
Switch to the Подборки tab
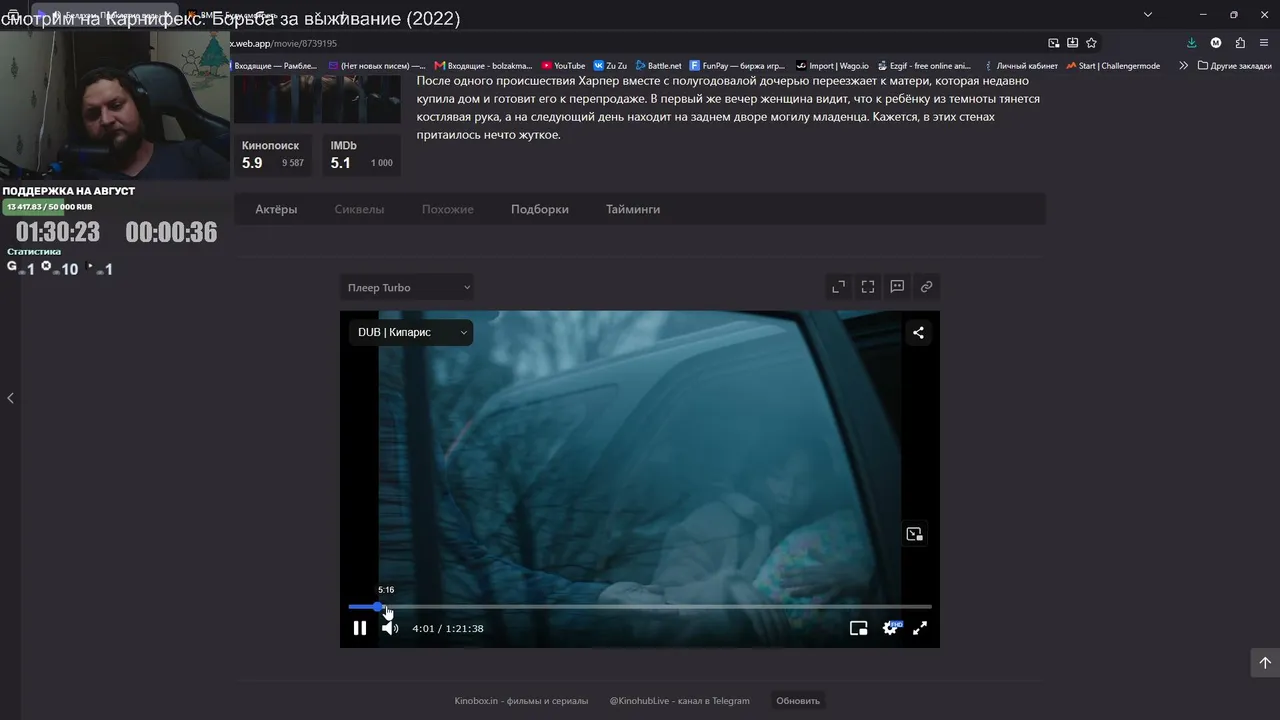[x=540, y=209]
